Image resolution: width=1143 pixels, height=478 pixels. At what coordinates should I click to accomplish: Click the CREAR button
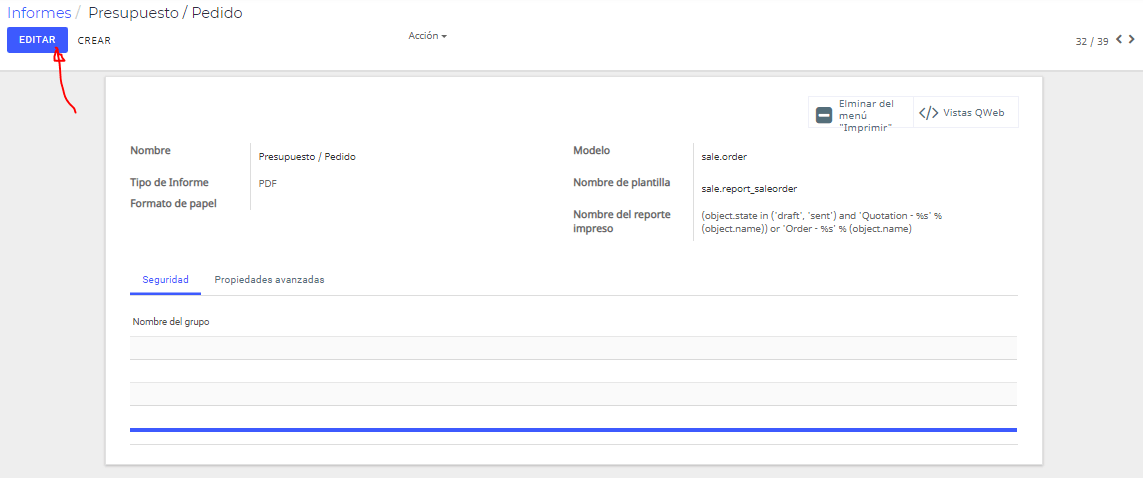click(x=94, y=41)
